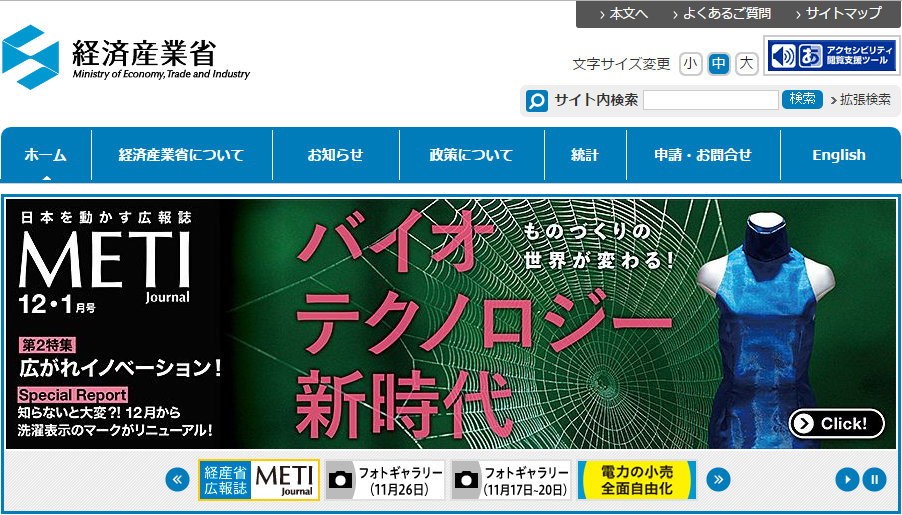
Task: Click 経済産業省 site title text
Action: tap(144, 54)
